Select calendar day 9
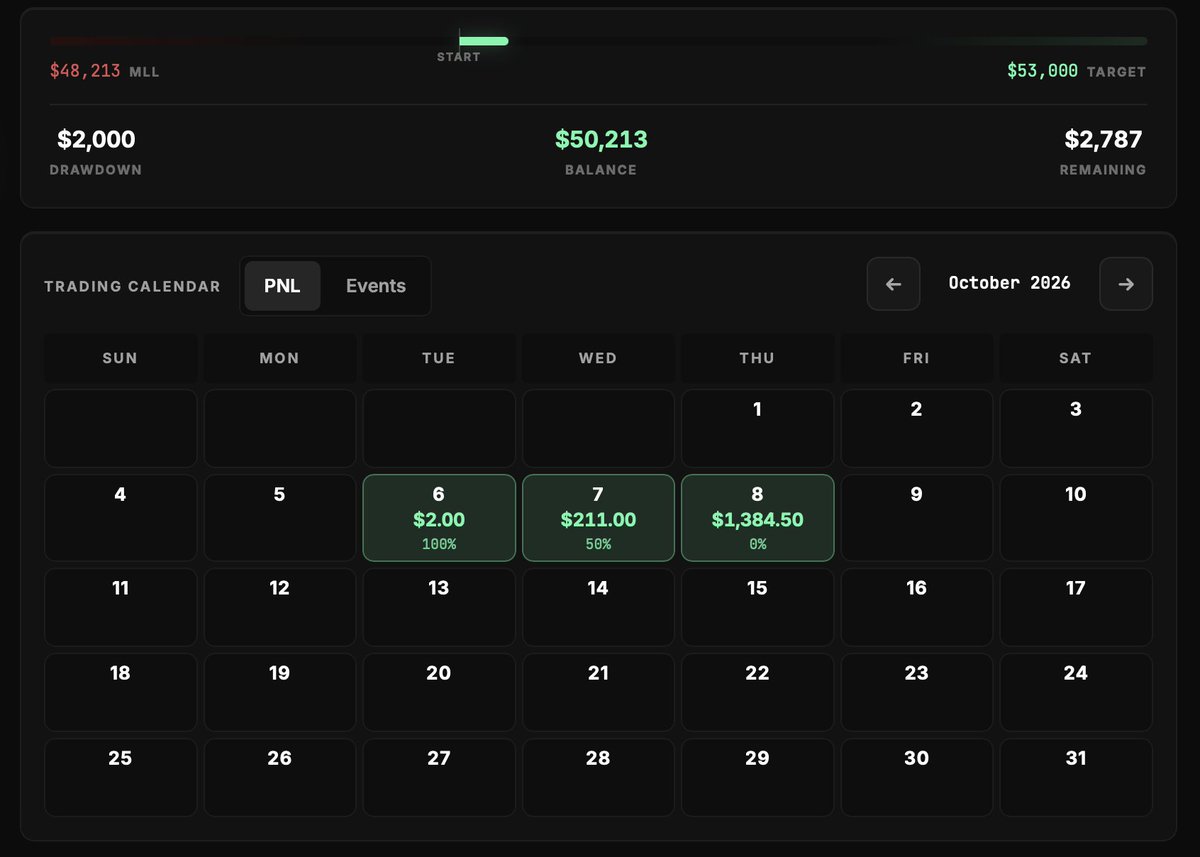This screenshot has width=1200, height=857. (916, 518)
